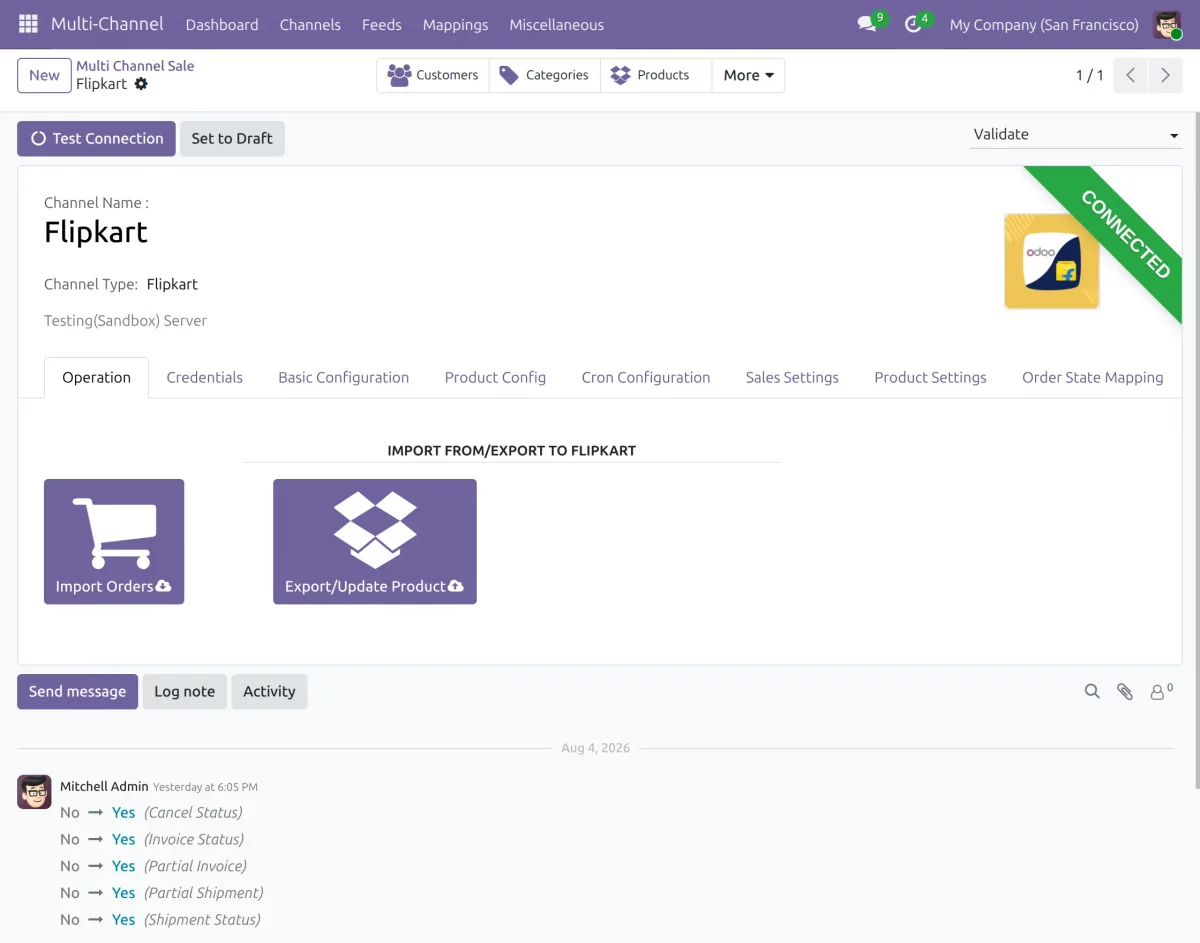The height and width of the screenshot is (943, 1200).
Task: Click the gear icon beside Flipkart breadcrumb
Action: pos(141,84)
